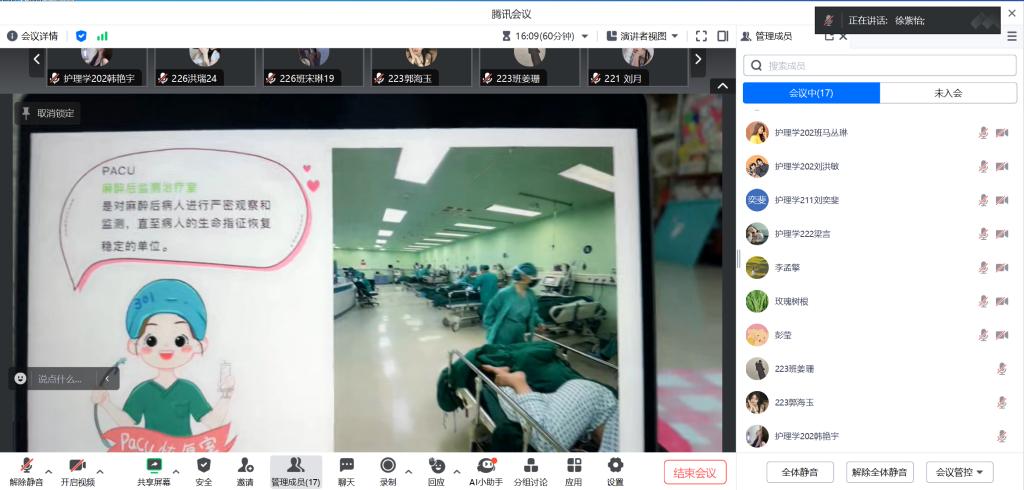Open the 演讲者视图 view dropdown
The height and width of the screenshot is (490, 1024).
(643, 36)
